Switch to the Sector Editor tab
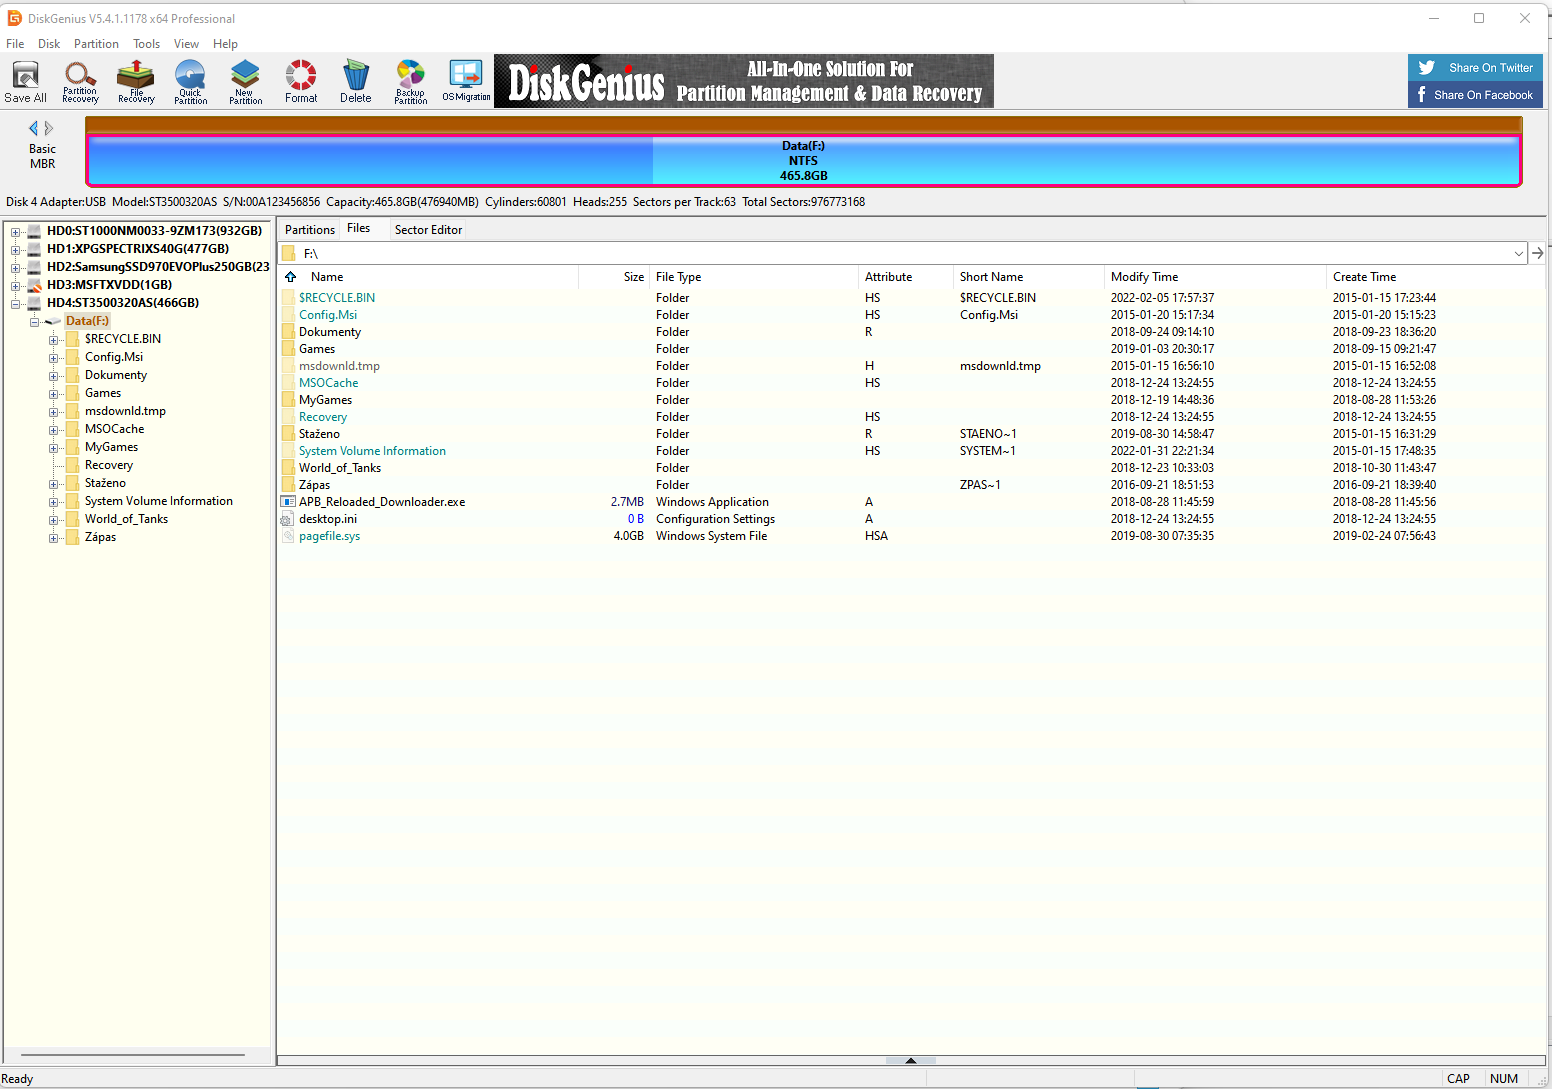The height and width of the screenshot is (1089, 1552). pyautogui.click(x=428, y=230)
